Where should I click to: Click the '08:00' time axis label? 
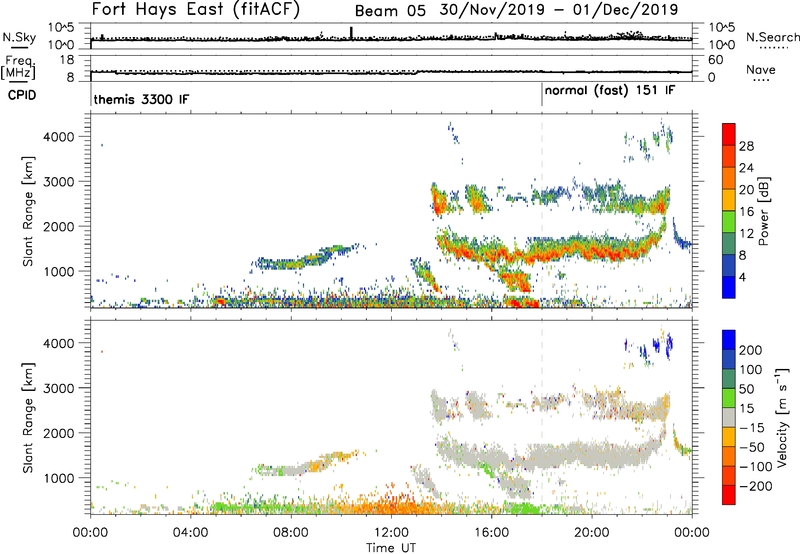coord(291,533)
